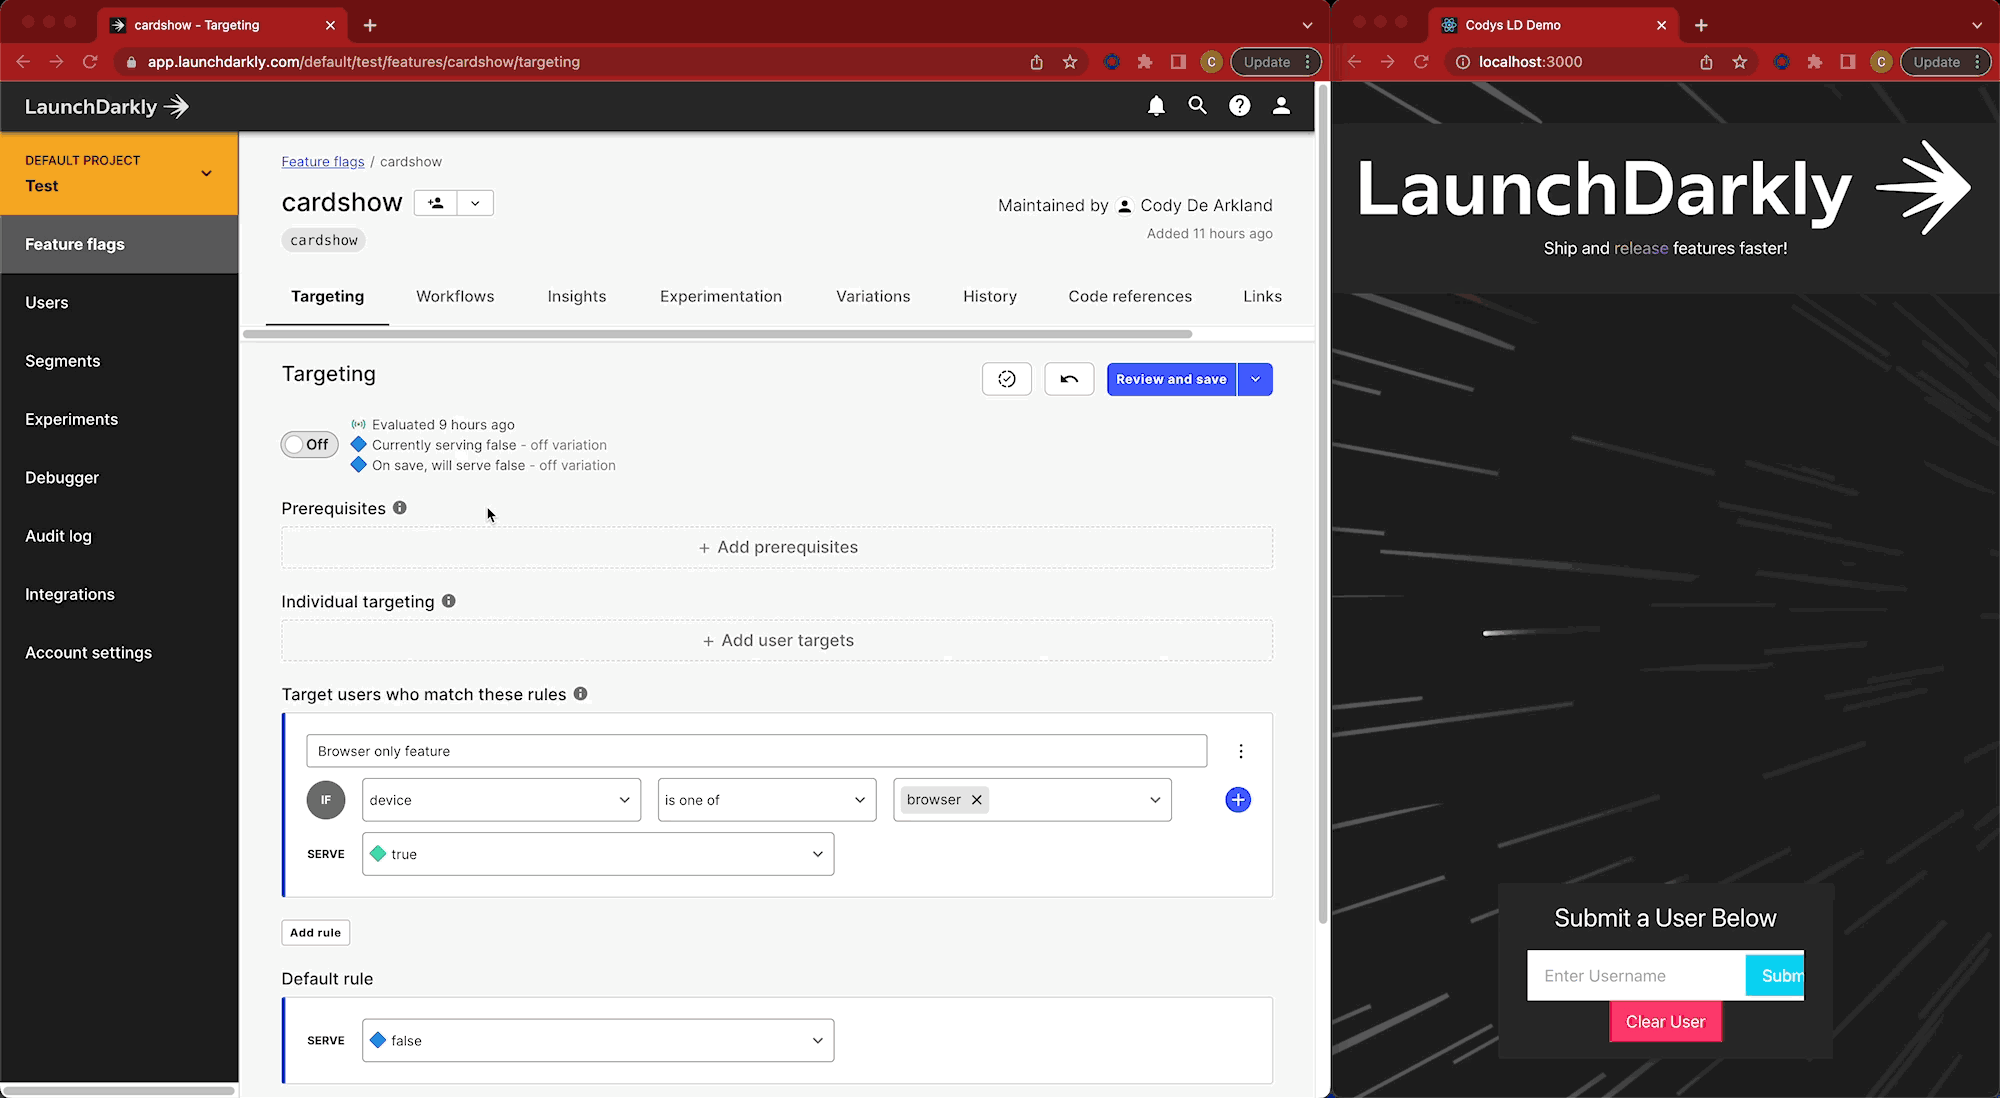
Task: Click the scheduled changes clock-check icon
Action: [x=1007, y=379]
